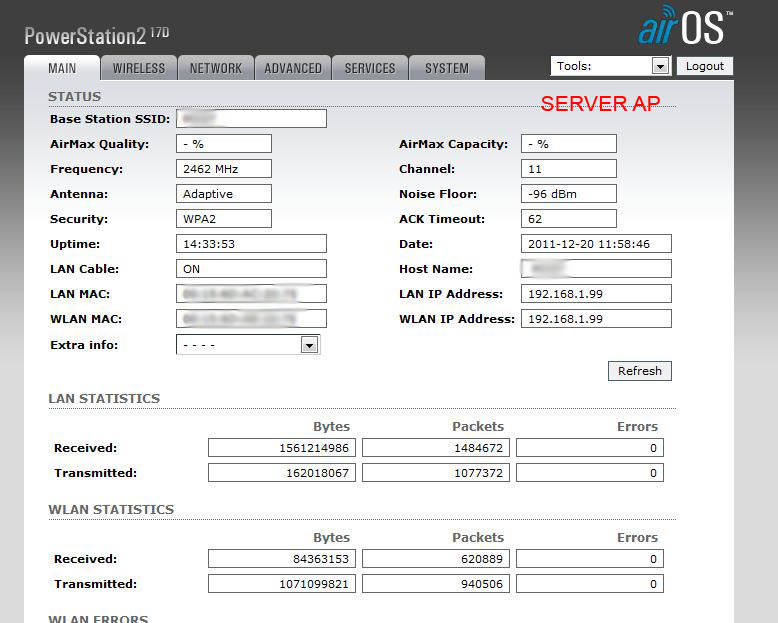Click the ACK Timeout value 62

pos(569,219)
